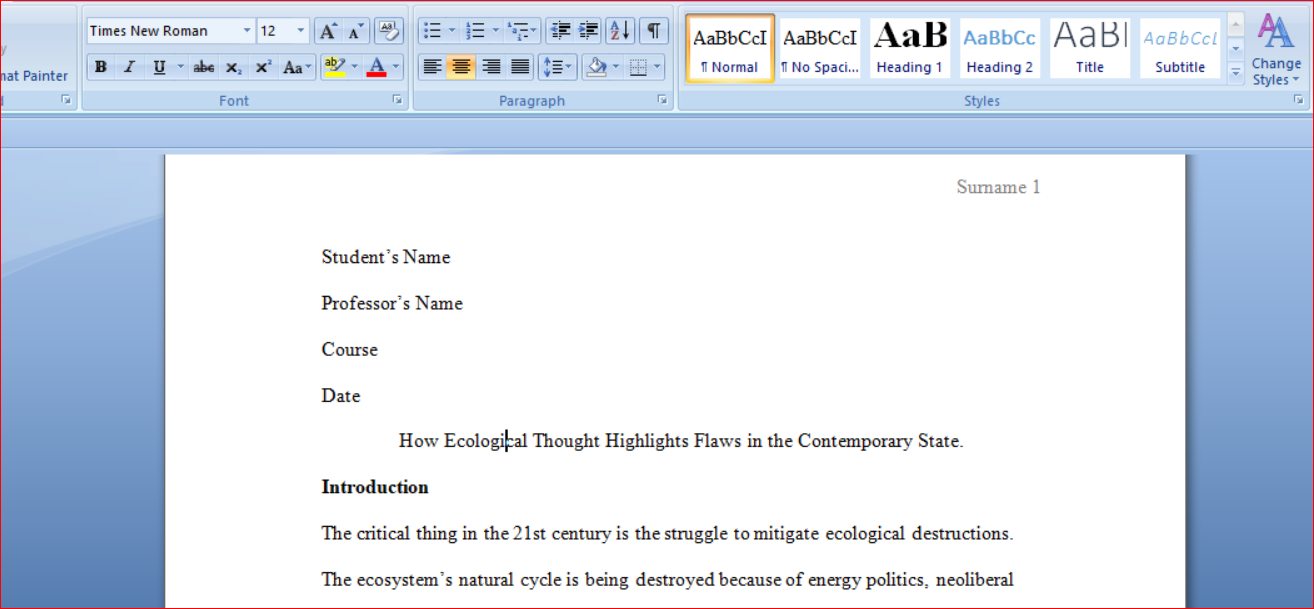Apply the bottom border icon
This screenshot has height=609, width=1314.
coord(638,67)
